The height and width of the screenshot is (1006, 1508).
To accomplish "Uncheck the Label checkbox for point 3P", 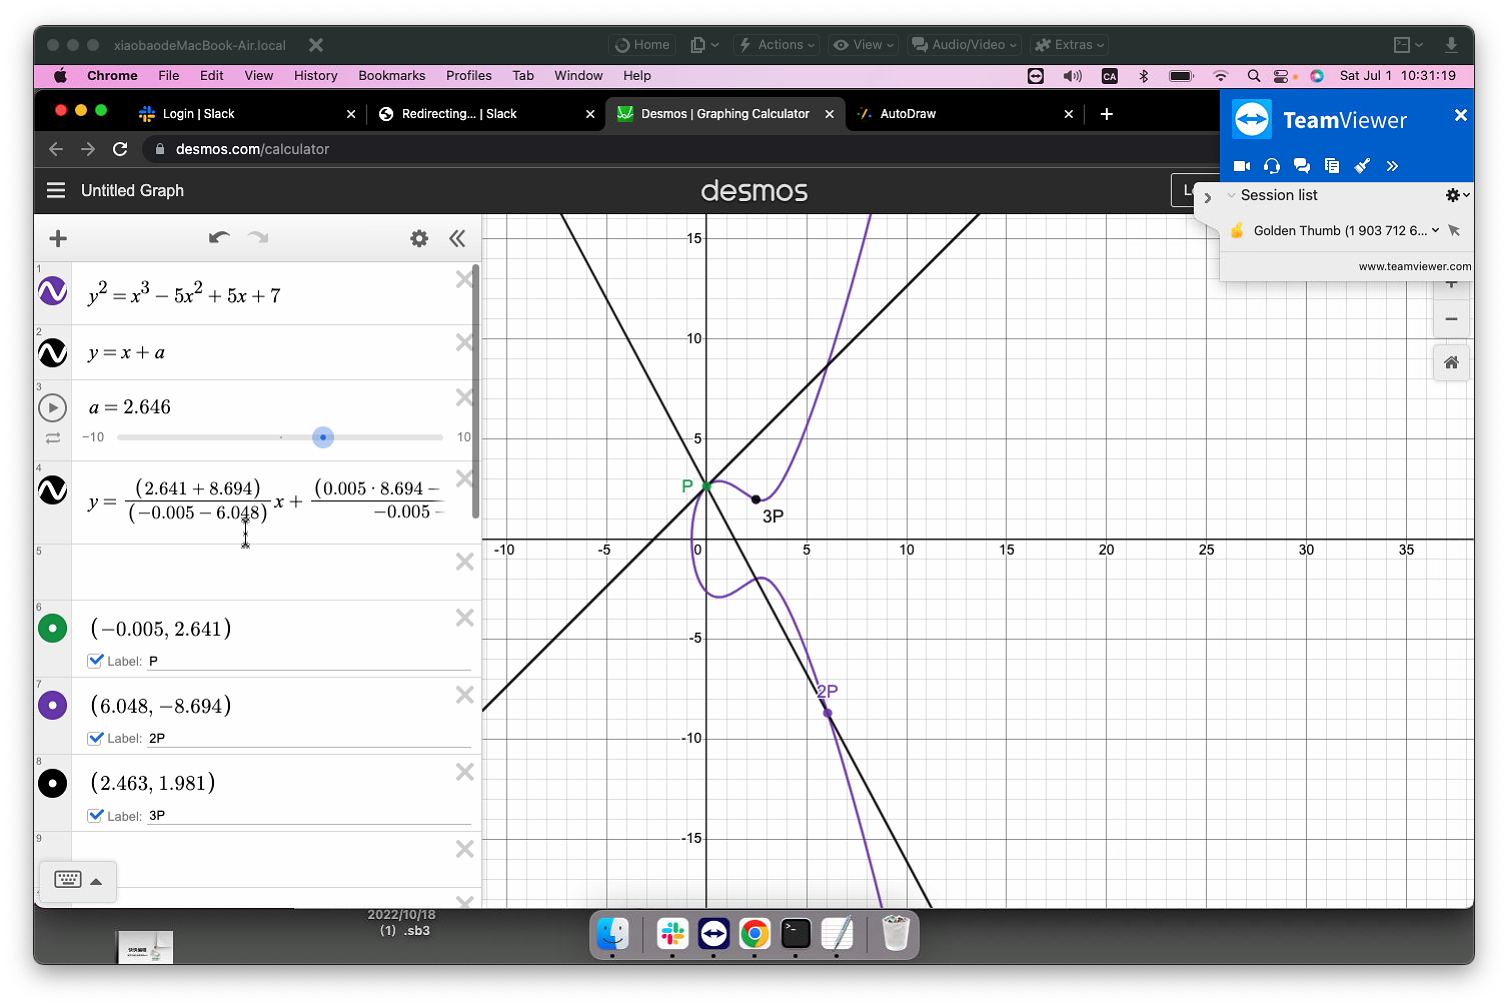I will pyautogui.click(x=96, y=815).
